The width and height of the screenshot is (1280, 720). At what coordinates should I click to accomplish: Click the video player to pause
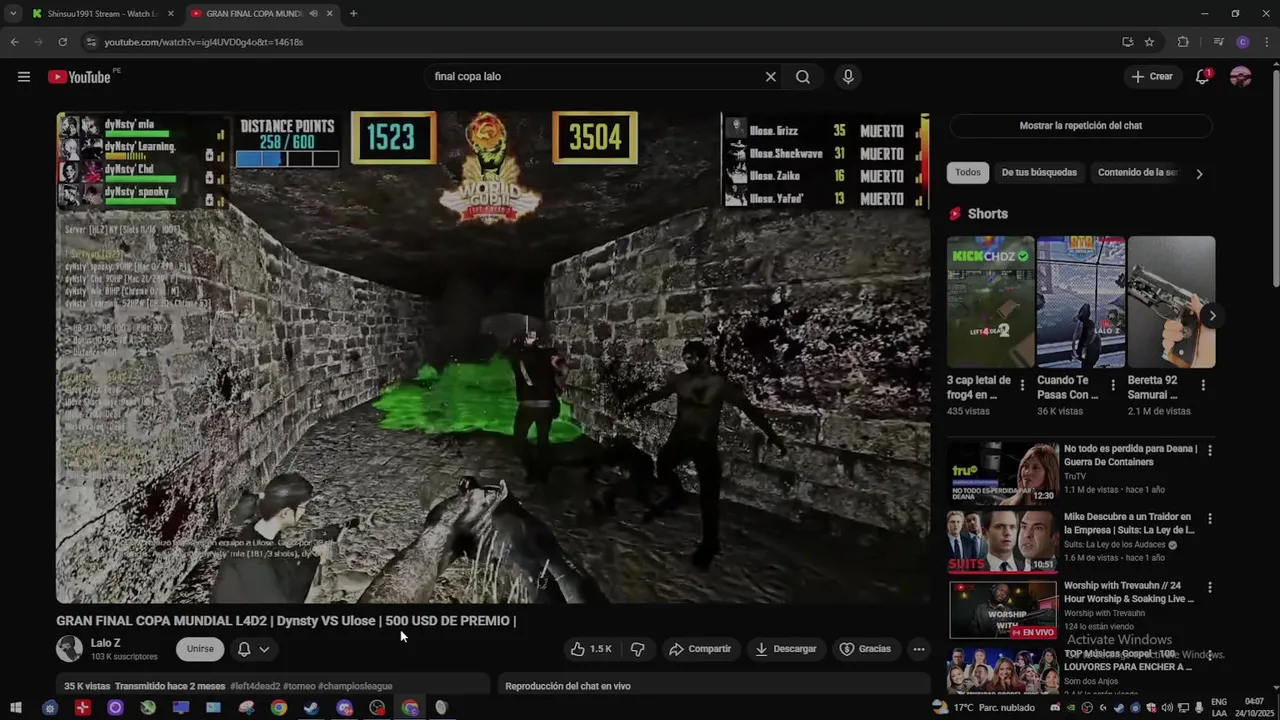click(x=493, y=357)
